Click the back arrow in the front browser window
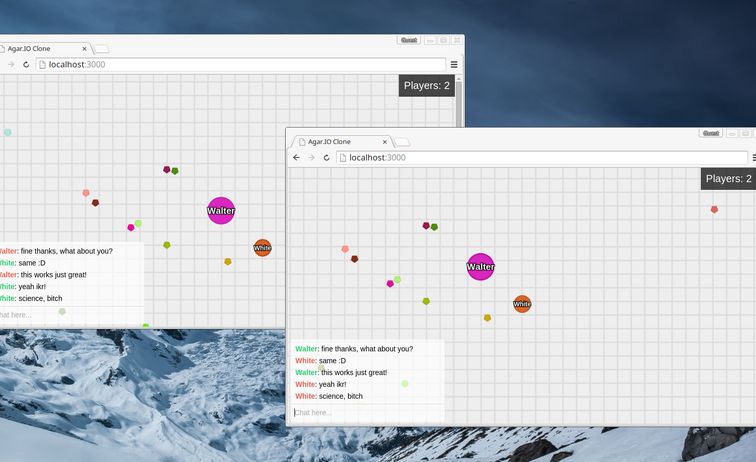Image resolution: width=756 pixels, height=462 pixels. [296, 157]
